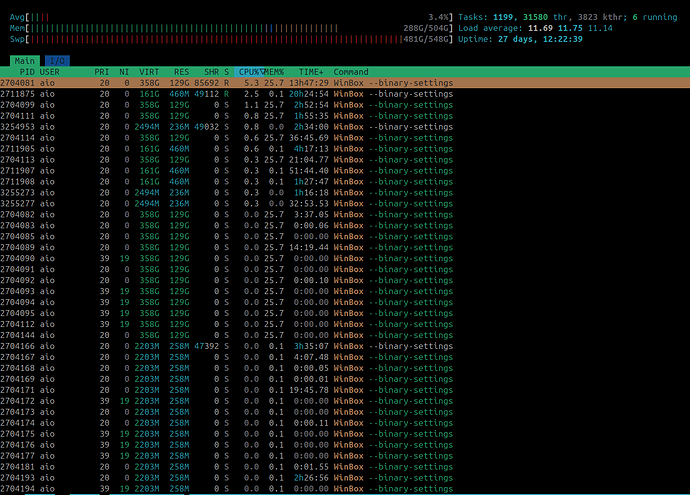Sort by the Command column header
The height and width of the screenshot is (495, 690).
tap(351, 72)
